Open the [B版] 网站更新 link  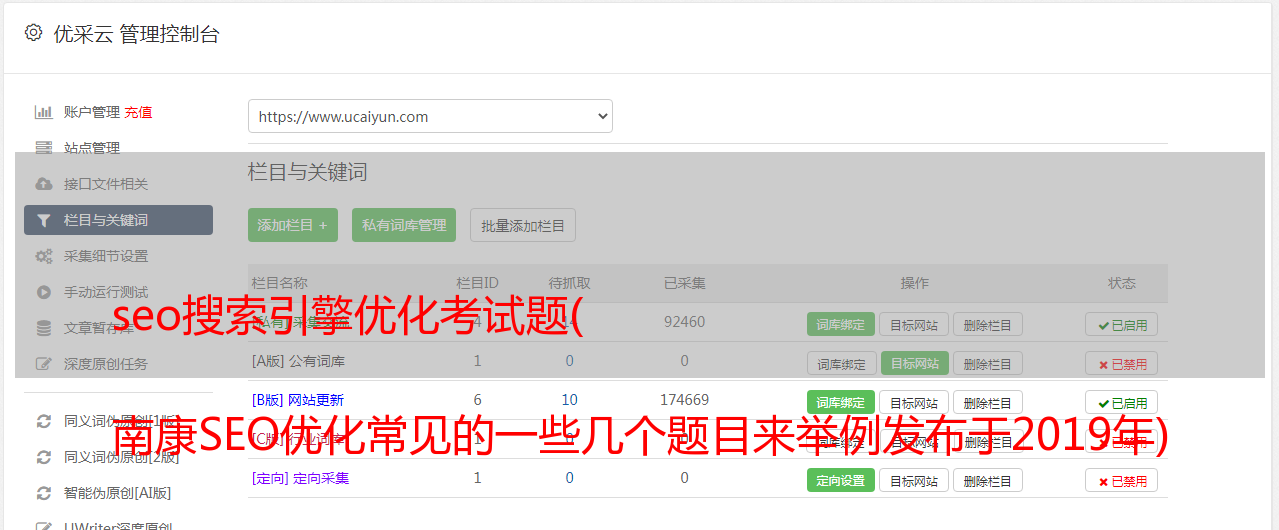coord(298,400)
